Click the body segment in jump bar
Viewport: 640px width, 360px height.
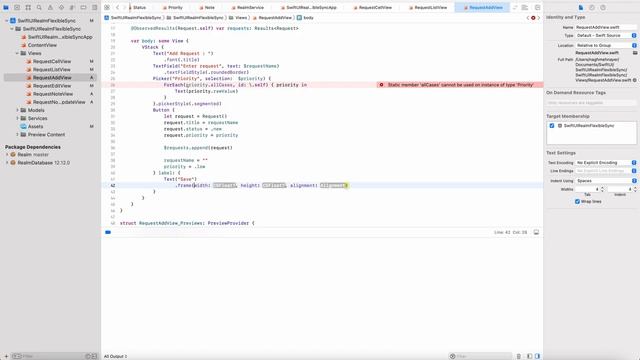[305, 18]
